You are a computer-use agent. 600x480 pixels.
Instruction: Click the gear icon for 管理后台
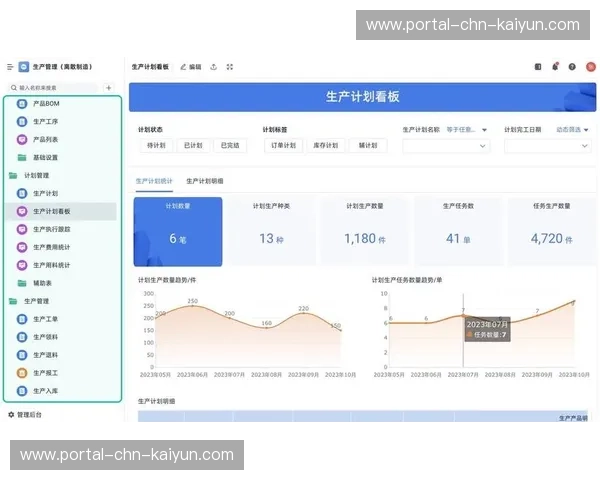click(x=11, y=415)
